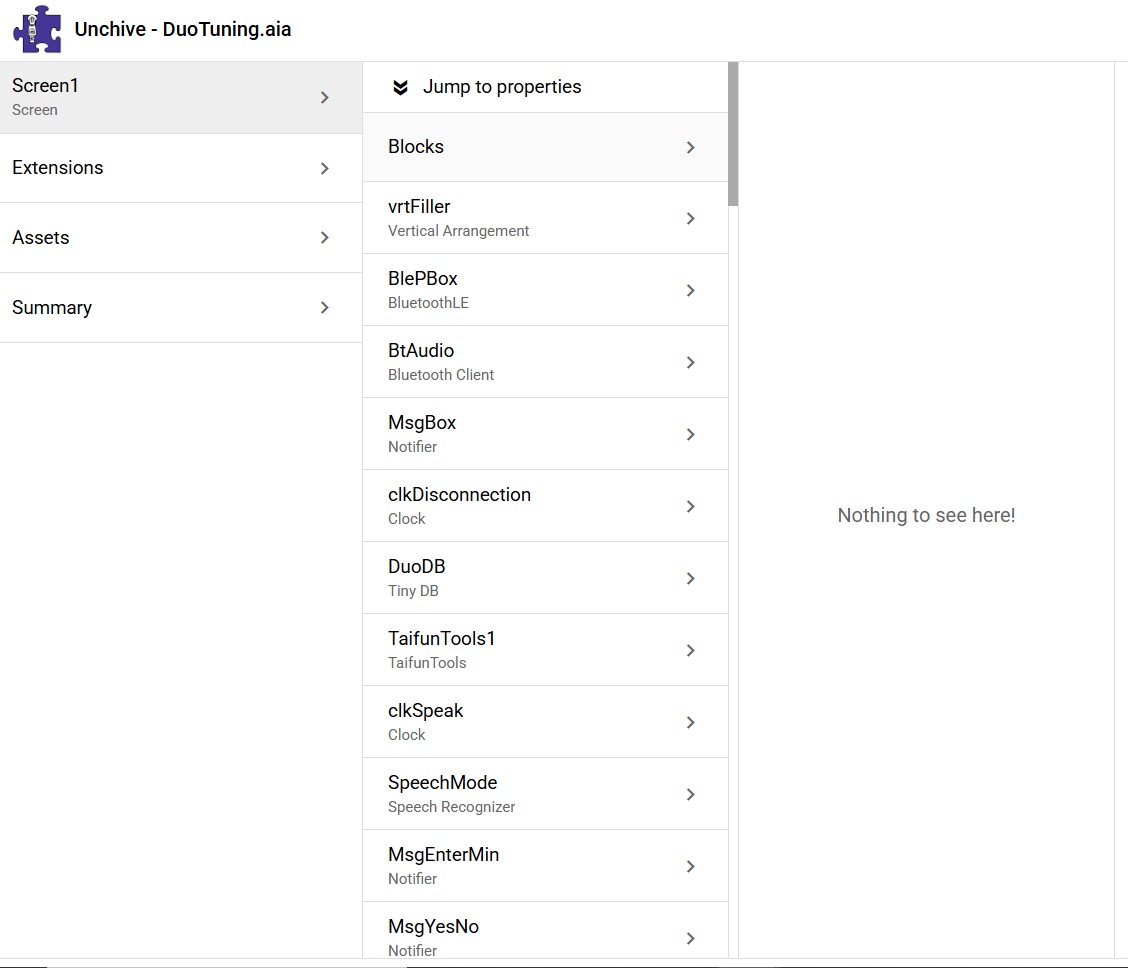Viewport: 1128px width, 968px height.
Task: Click the chevron next to MsgBox
Action: [x=691, y=434]
